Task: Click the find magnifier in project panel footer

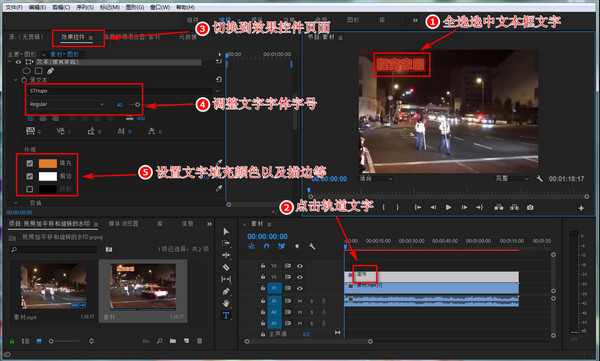Action: click(x=160, y=341)
